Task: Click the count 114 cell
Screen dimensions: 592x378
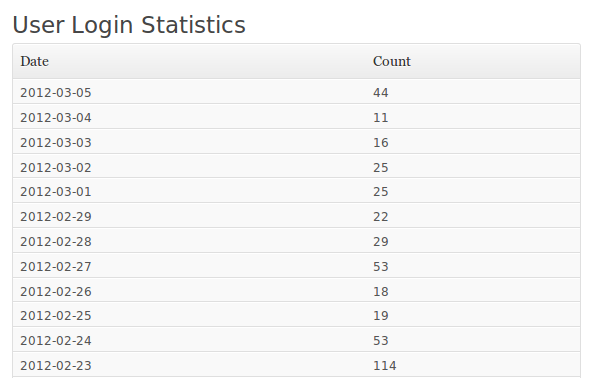Action: [384, 365]
